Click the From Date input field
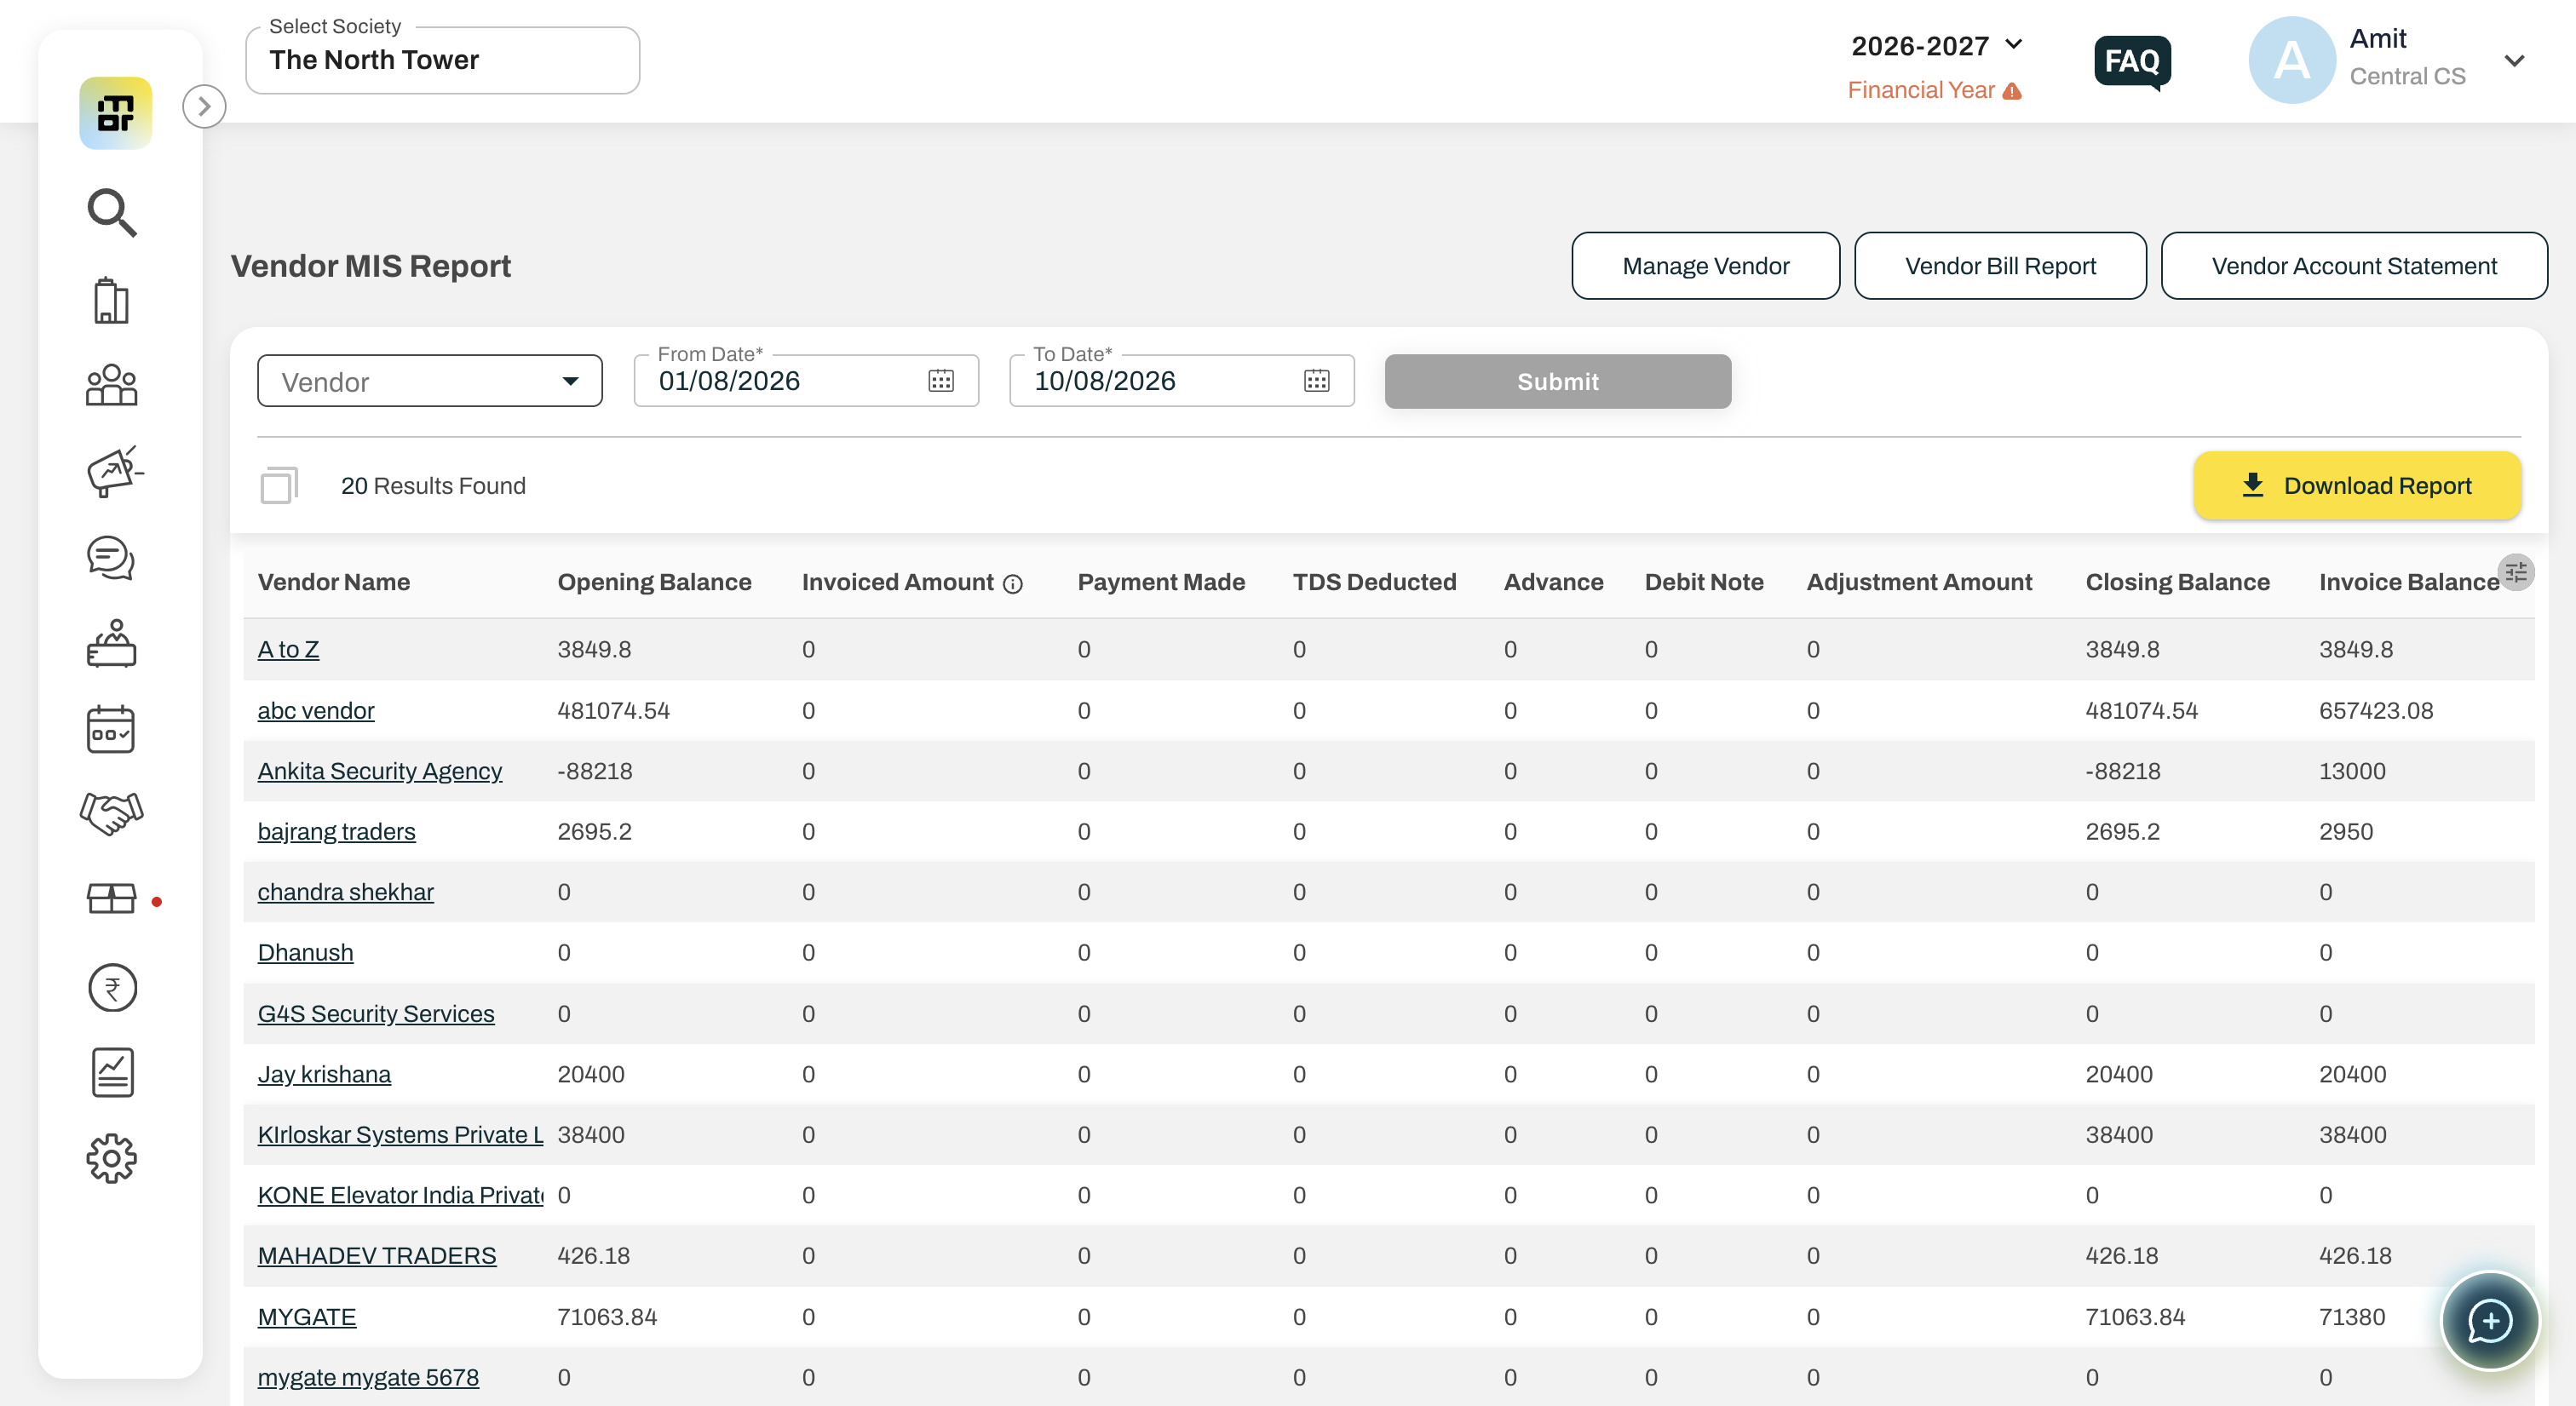The height and width of the screenshot is (1406, 2576). coord(806,381)
